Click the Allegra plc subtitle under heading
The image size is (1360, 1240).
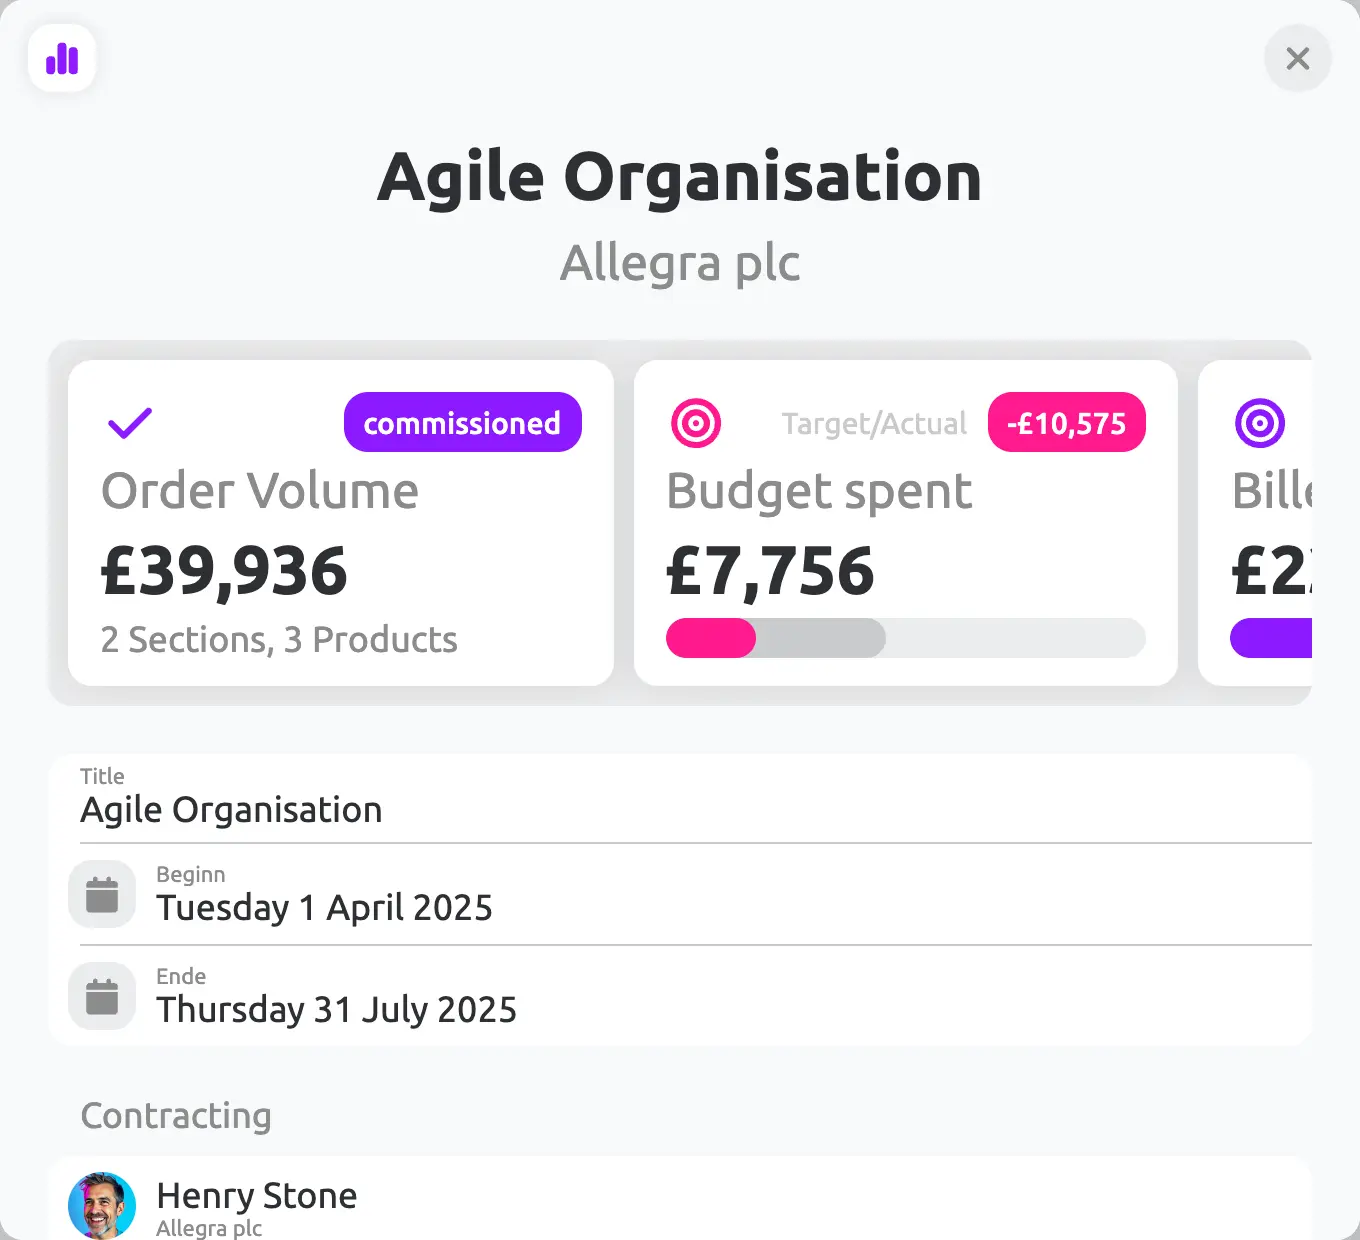(680, 264)
